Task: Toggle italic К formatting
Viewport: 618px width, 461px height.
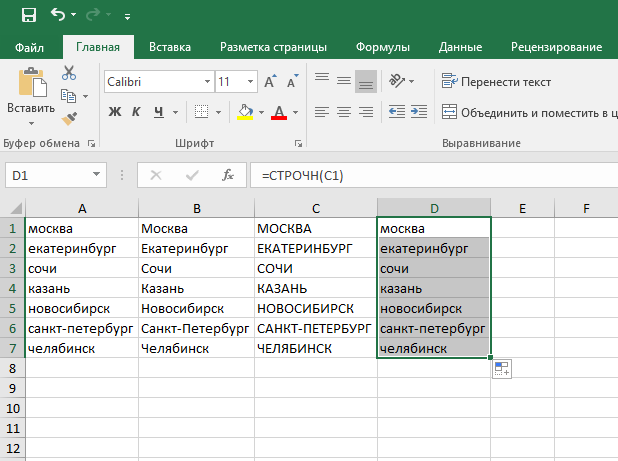Action: coord(136,112)
